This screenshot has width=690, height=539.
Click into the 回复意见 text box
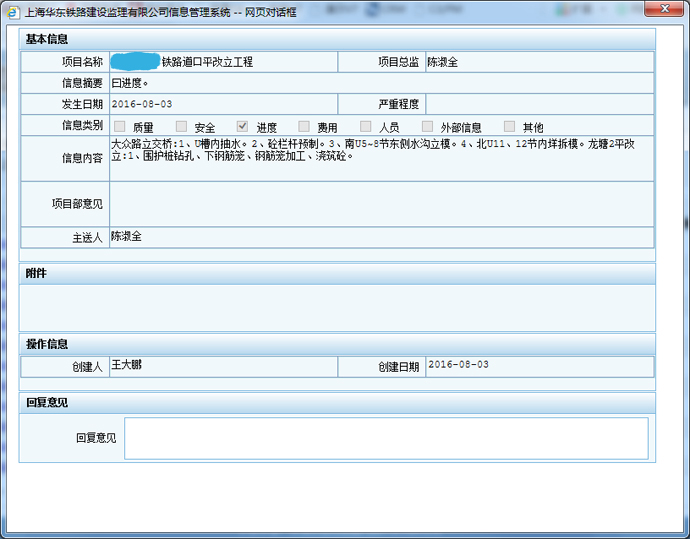point(386,438)
